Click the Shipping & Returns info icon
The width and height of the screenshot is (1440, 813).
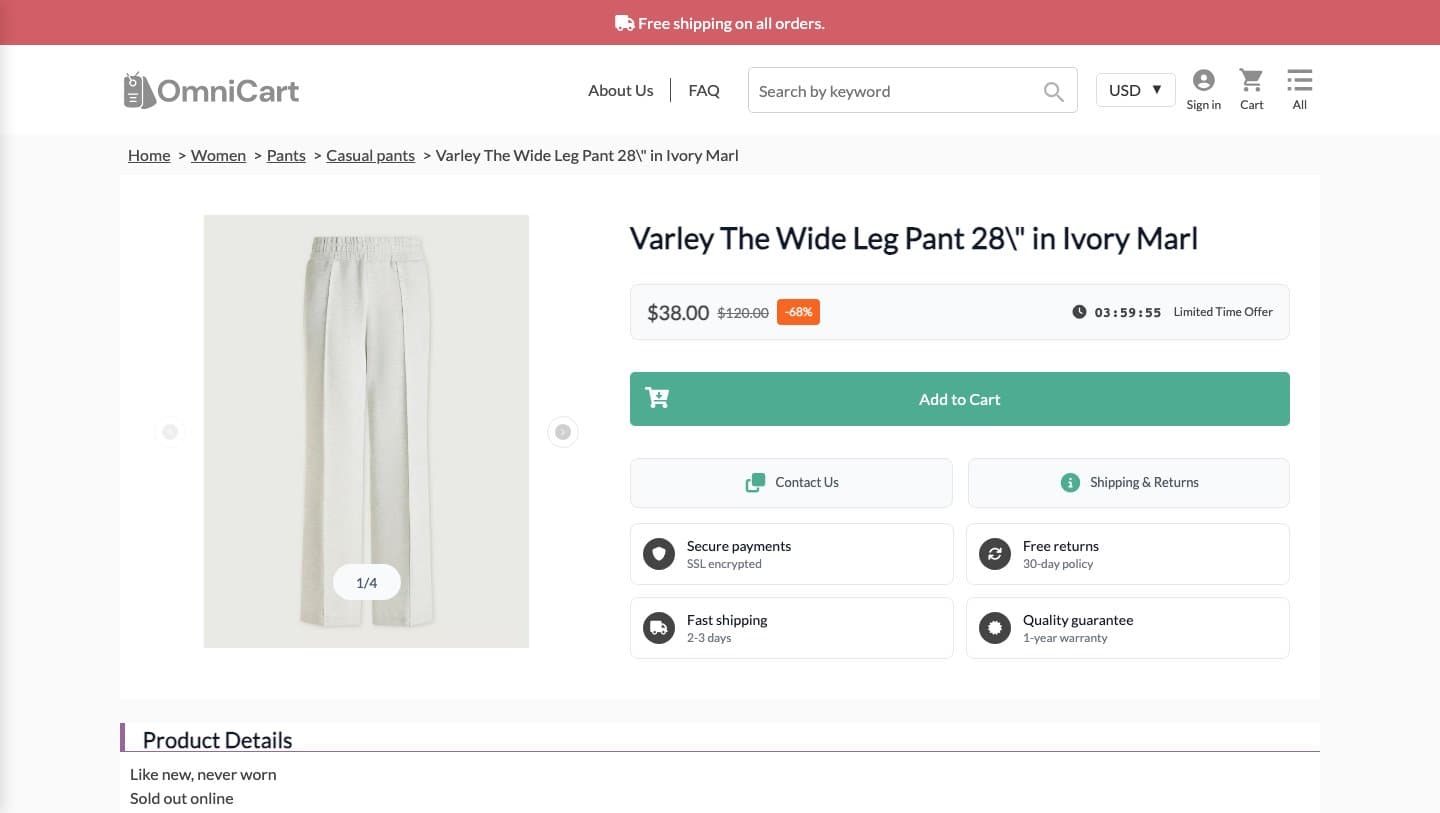pyautogui.click(x=1070, y=483)
